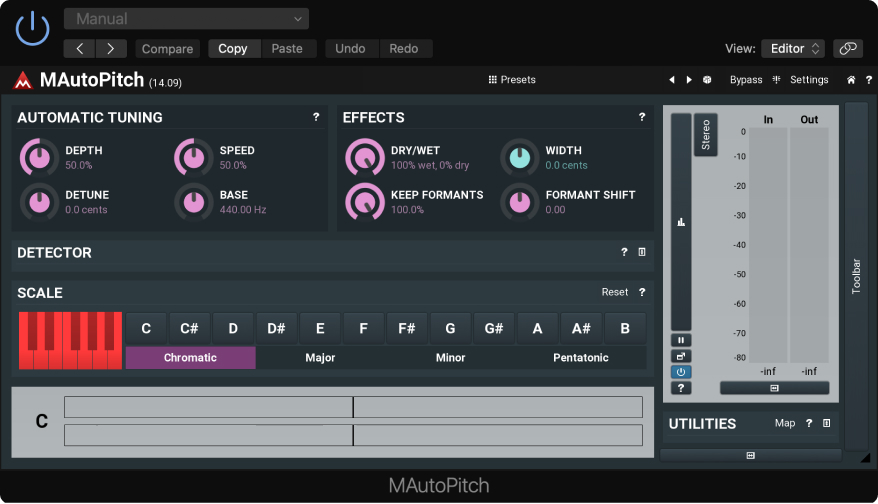The height and width of the screenshot is (504, 878).
Task: Click Reset in the Scale section
Action: (x=614, y=292)
